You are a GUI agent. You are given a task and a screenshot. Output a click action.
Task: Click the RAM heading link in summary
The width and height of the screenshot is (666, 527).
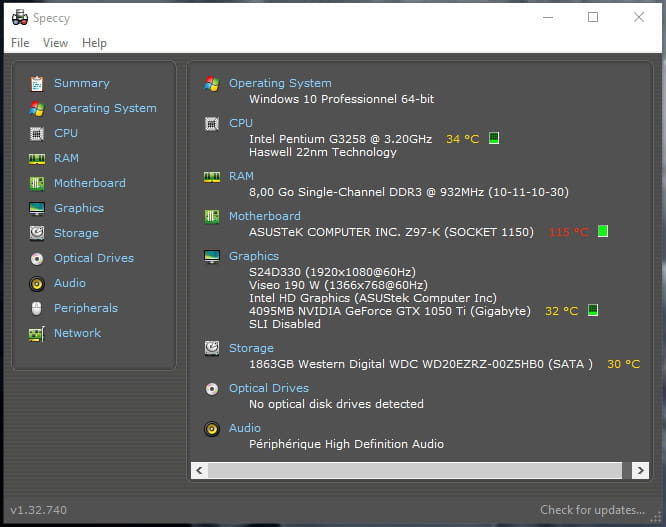point(241,176)
